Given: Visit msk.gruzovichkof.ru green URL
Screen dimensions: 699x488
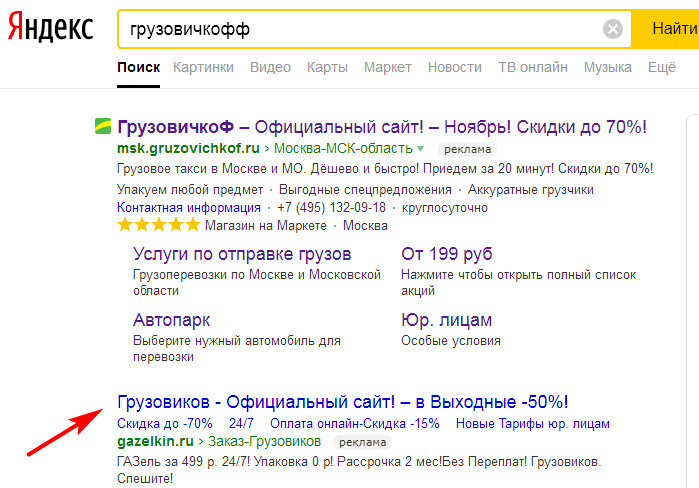Looking at the screenshot, I should (x=188, y=148).
